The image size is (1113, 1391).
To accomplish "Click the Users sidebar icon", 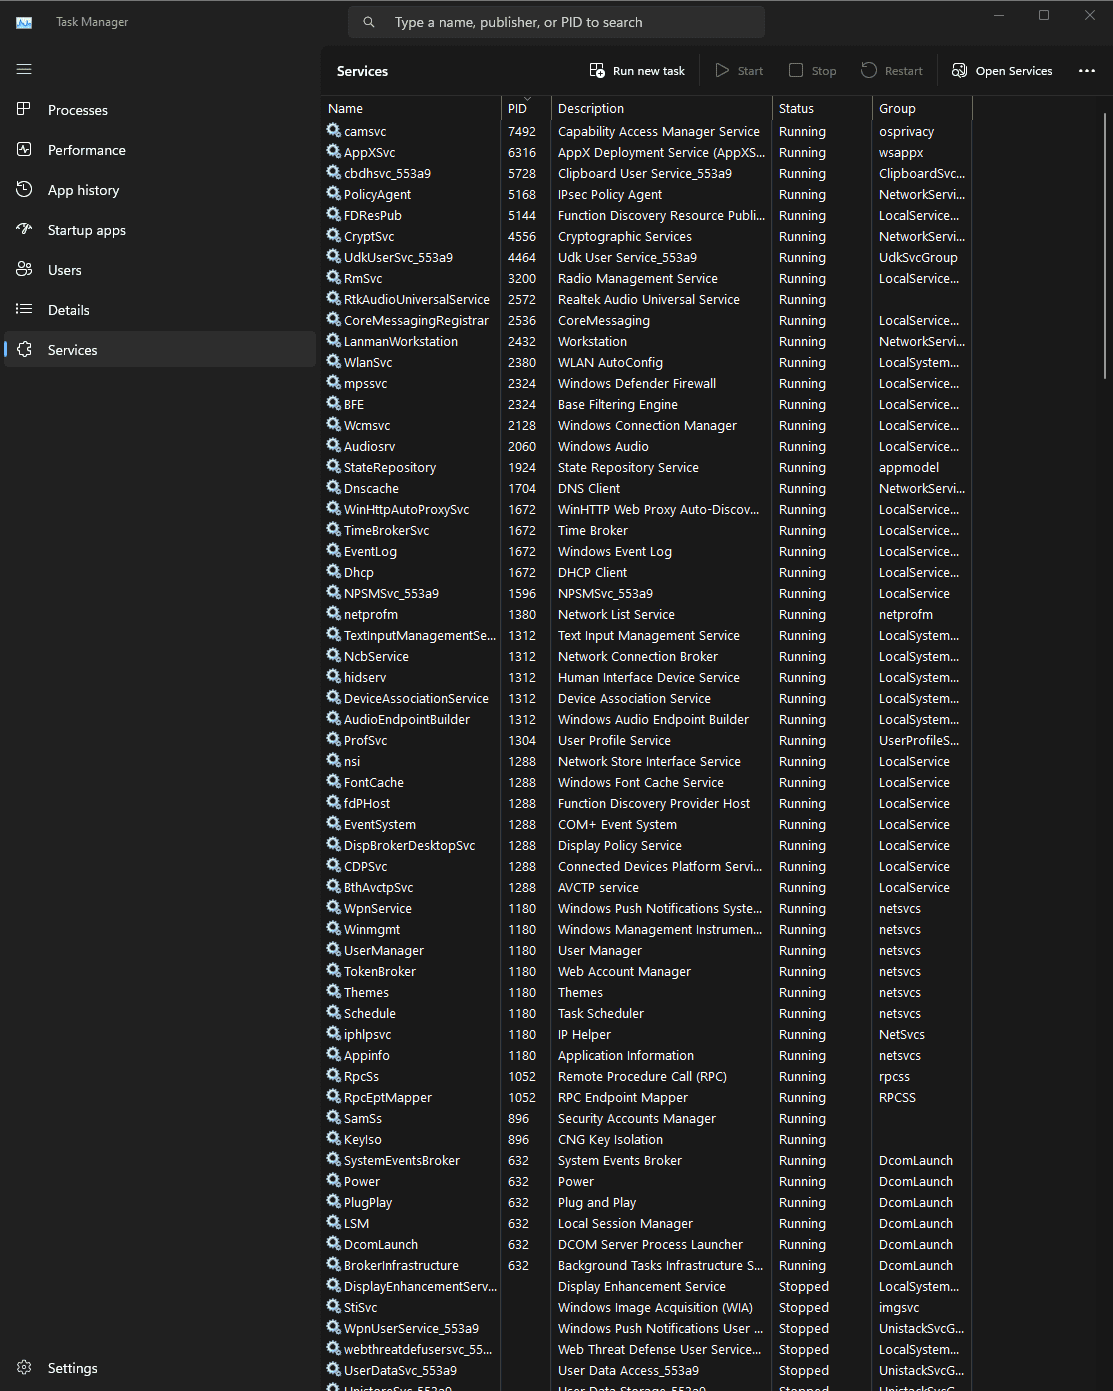I will 24,269.
